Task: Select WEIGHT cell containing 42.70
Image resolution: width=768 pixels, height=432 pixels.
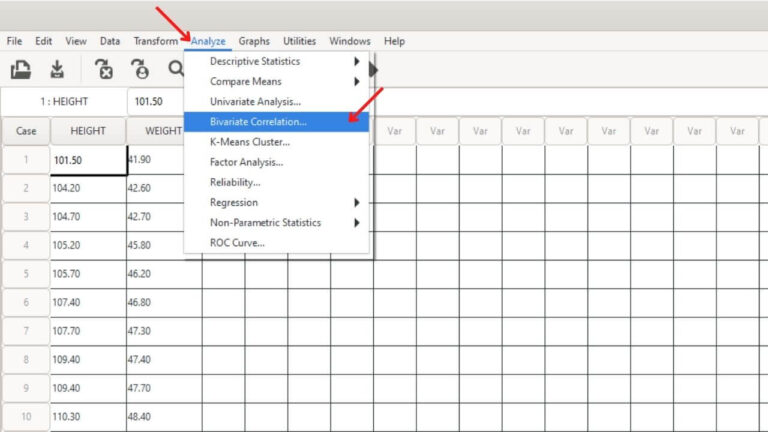Action: [156, 216]
